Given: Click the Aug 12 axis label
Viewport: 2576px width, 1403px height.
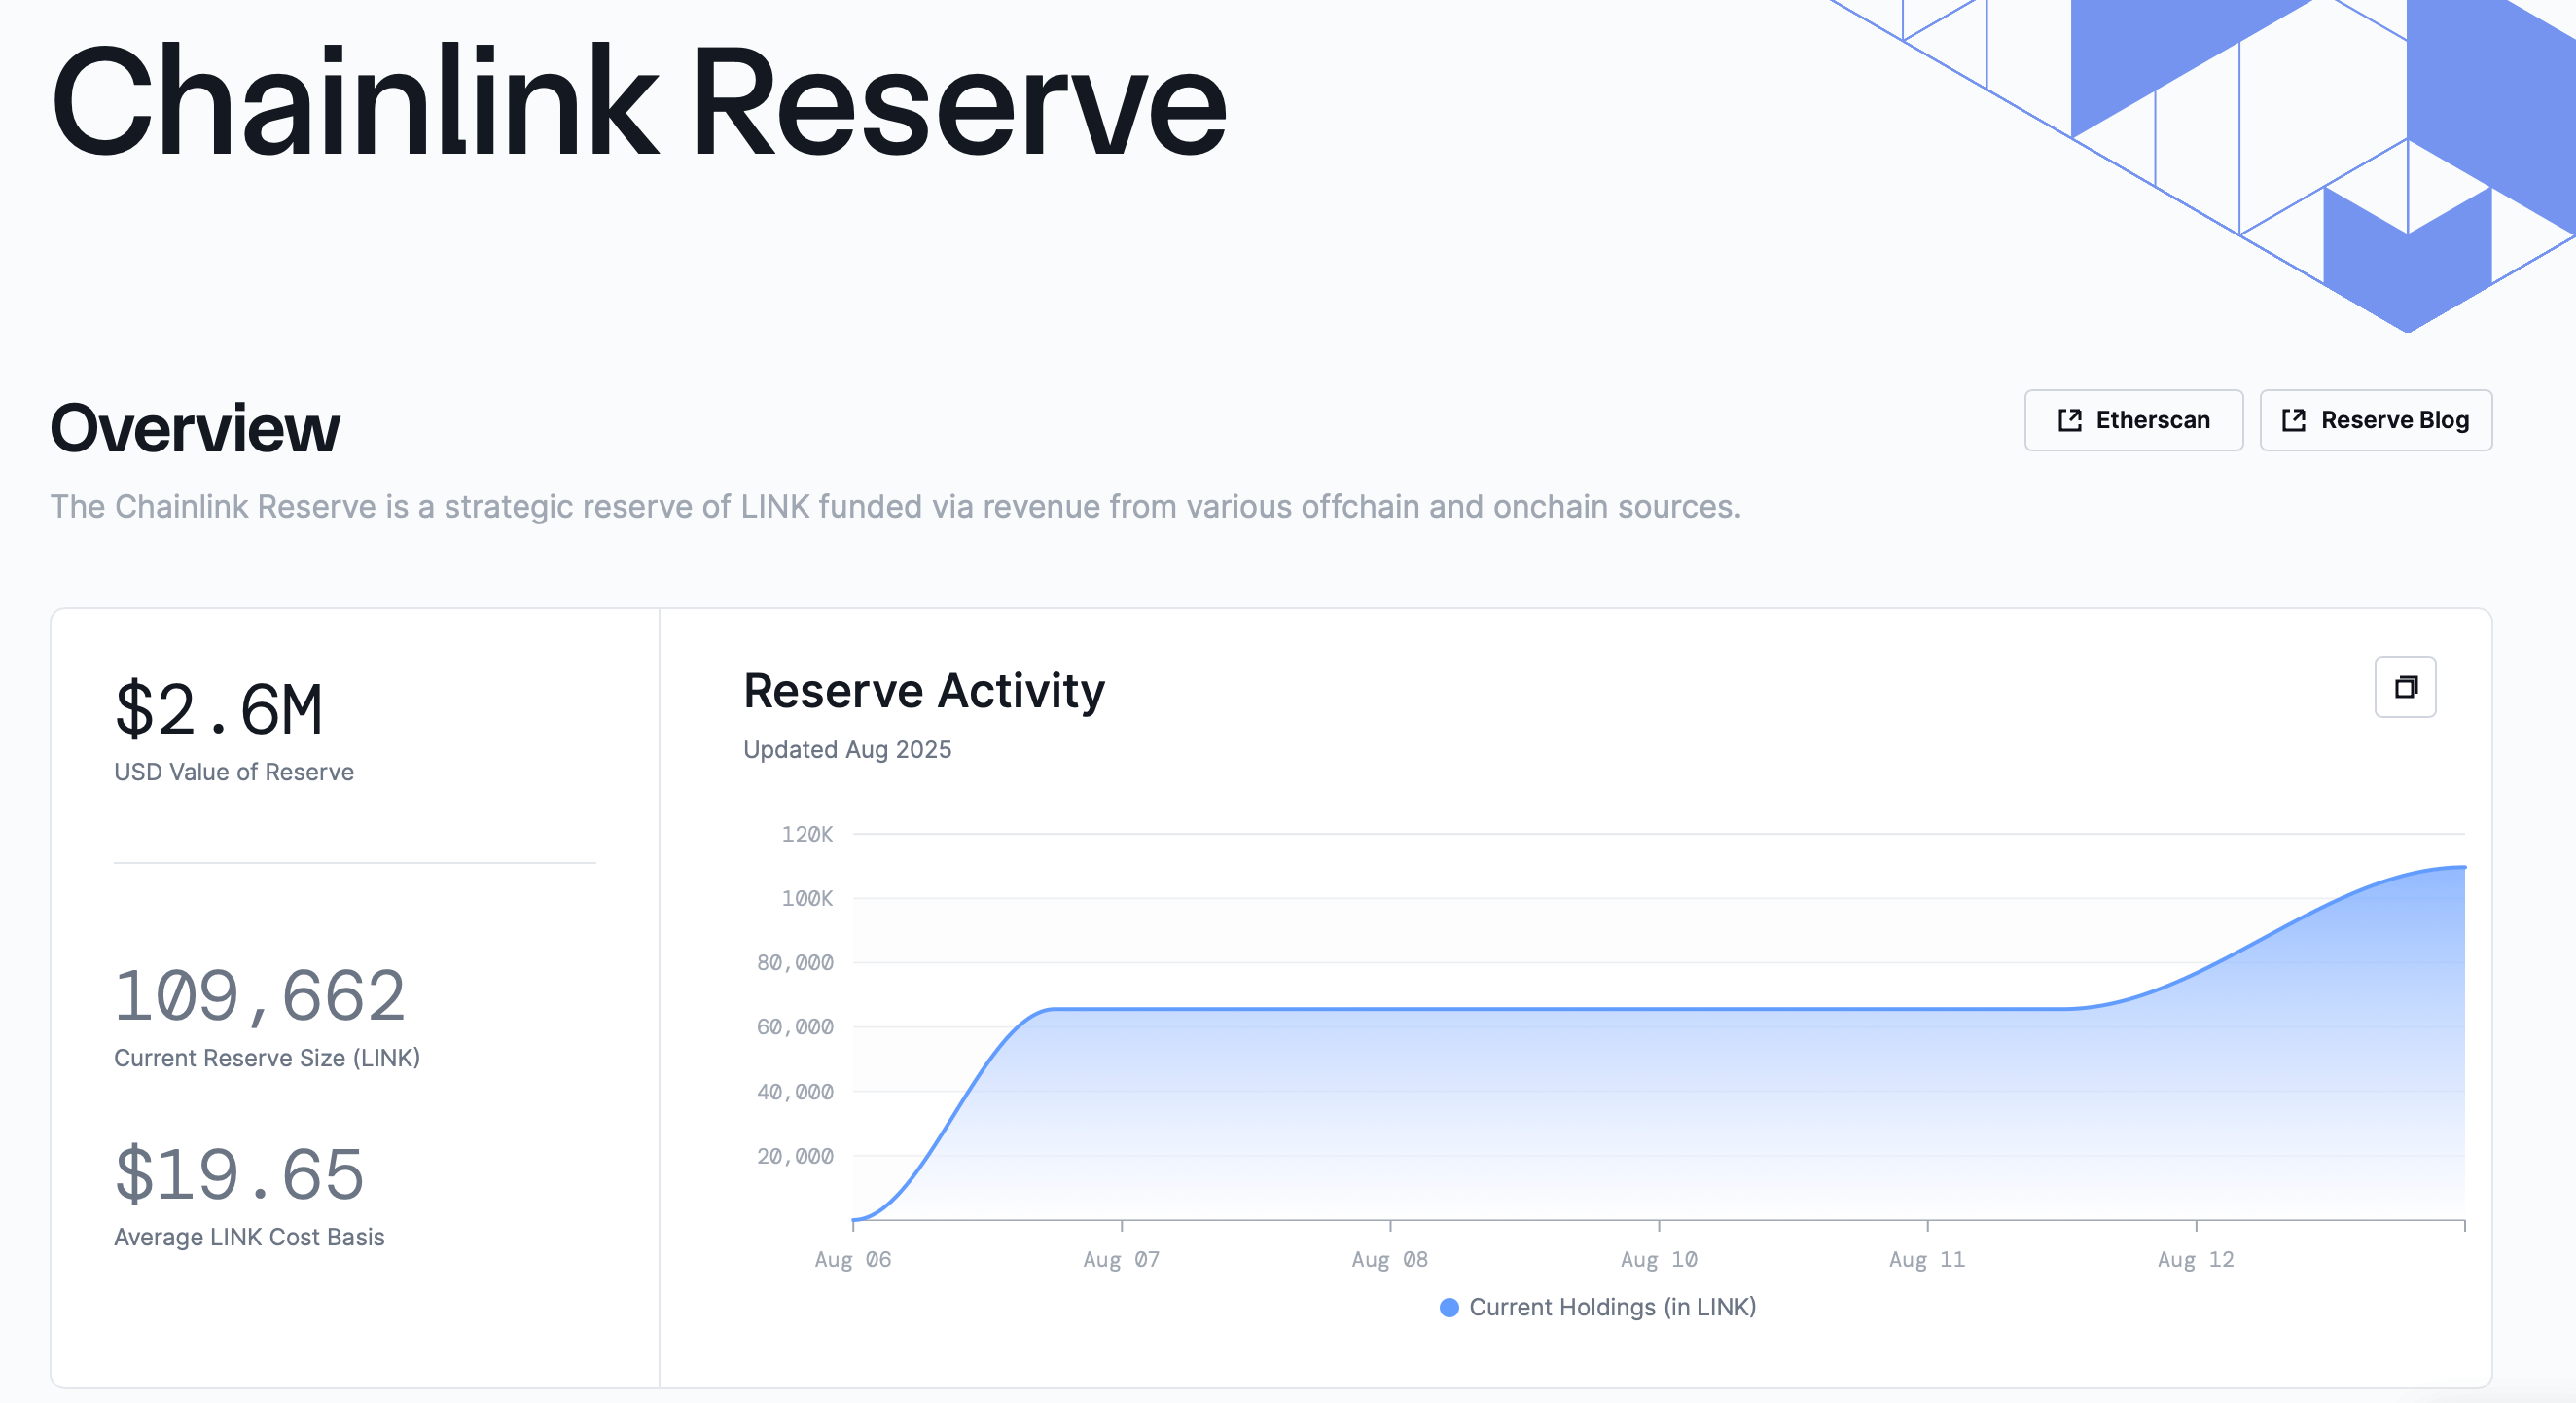Looking at the screenshot, I should coord(2195,1259).
